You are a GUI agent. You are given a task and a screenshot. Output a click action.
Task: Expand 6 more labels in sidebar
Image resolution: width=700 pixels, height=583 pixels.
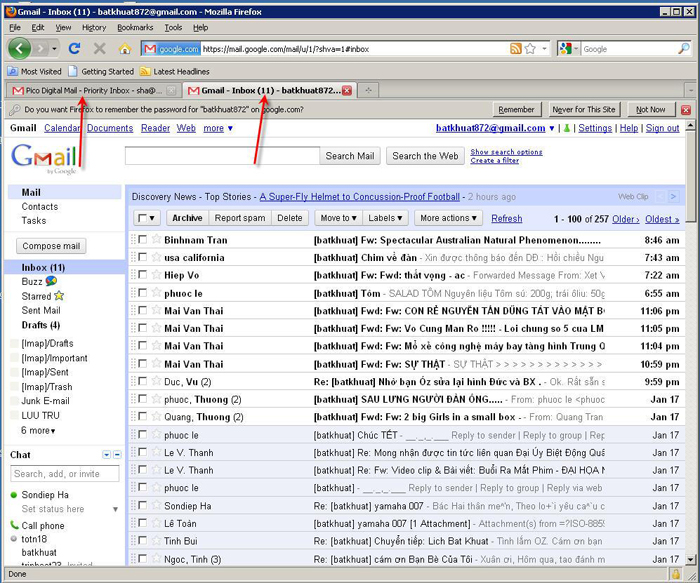click(x=38, y=430)
